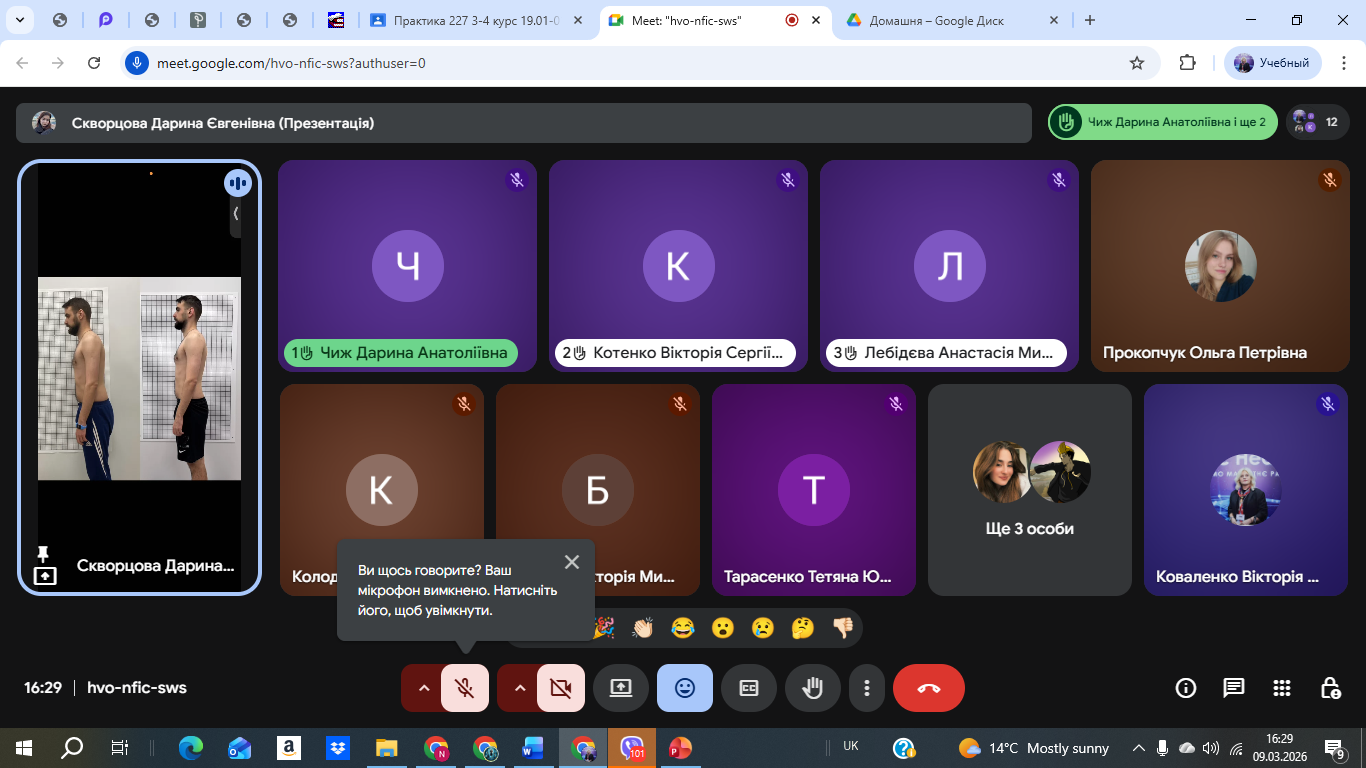Open more options three-dot menu
Image resolution: width=1366 pixels, height=768 pixels.
867,688
